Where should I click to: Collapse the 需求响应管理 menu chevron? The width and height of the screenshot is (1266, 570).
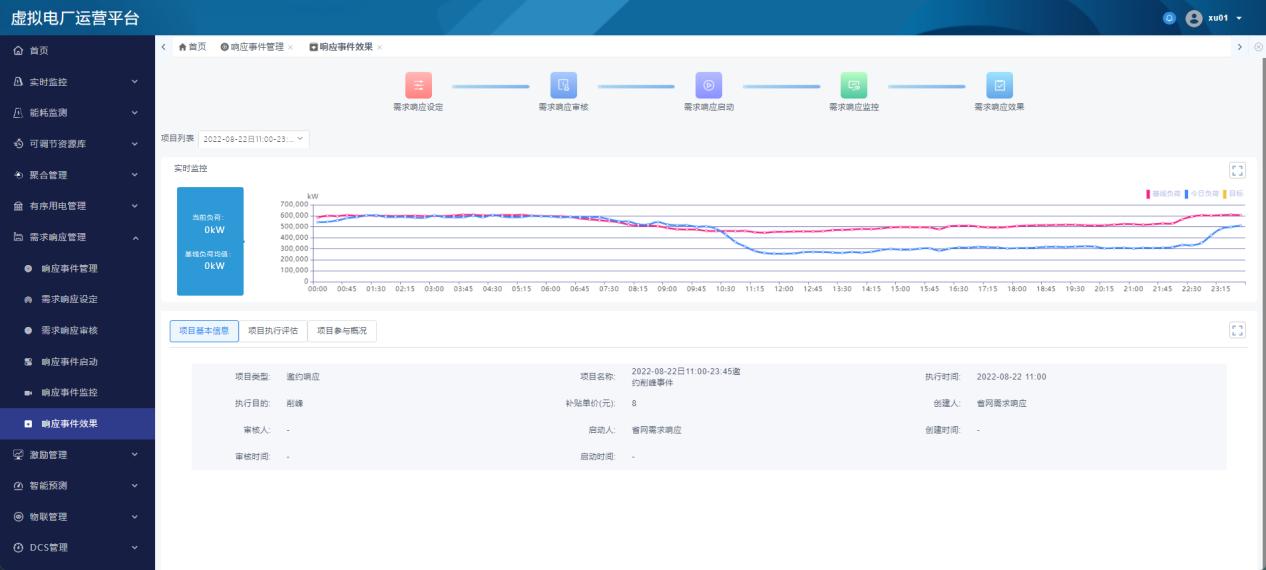(x=135, y=237)
